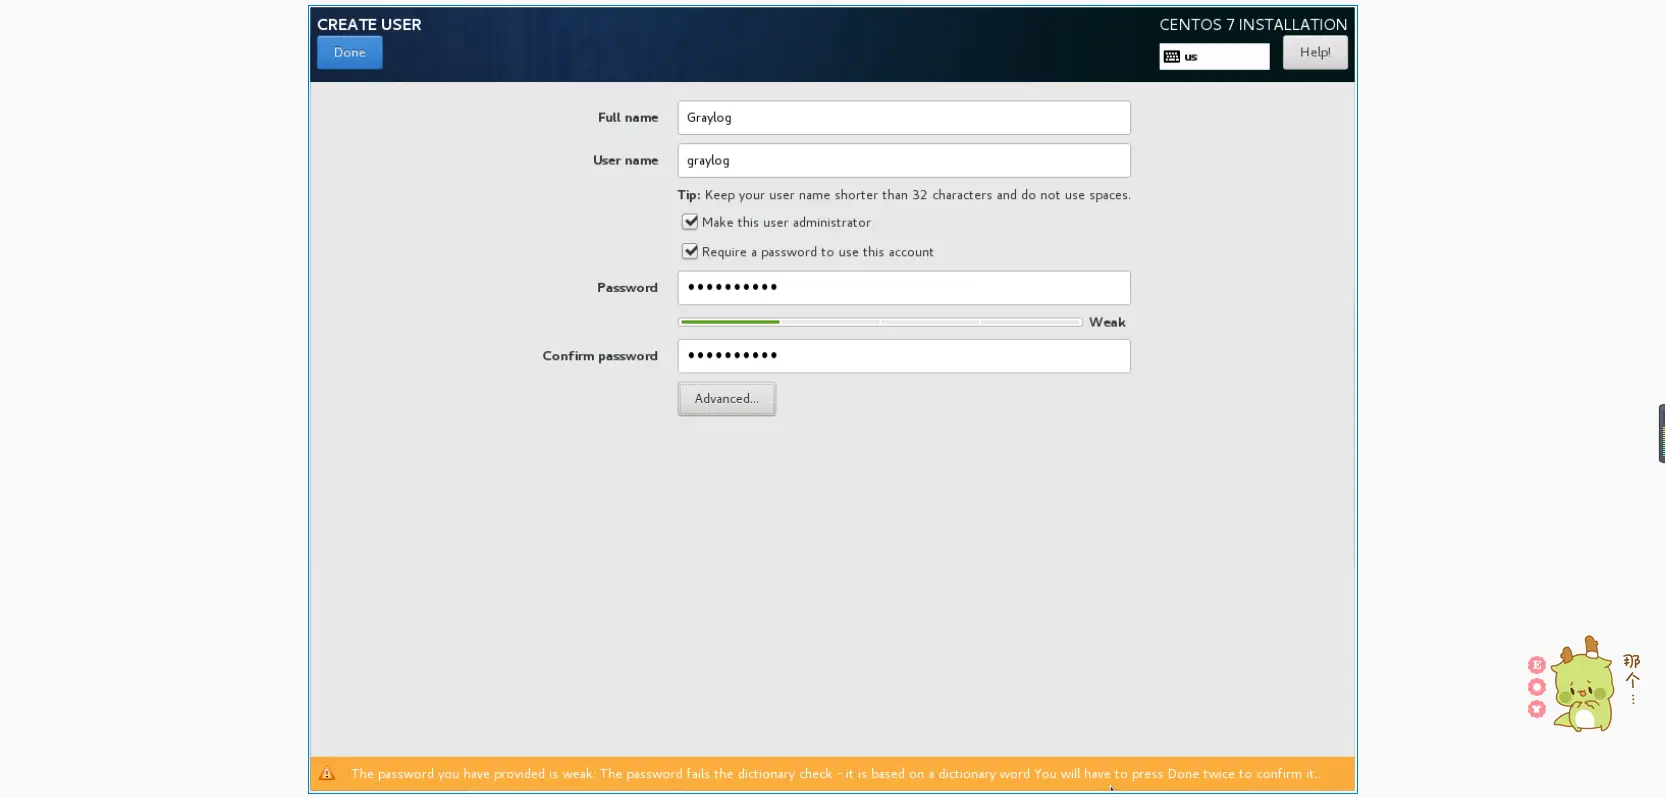
Task: Click the password strength bar
Action: pyautogui.click(x=880, y=322)
